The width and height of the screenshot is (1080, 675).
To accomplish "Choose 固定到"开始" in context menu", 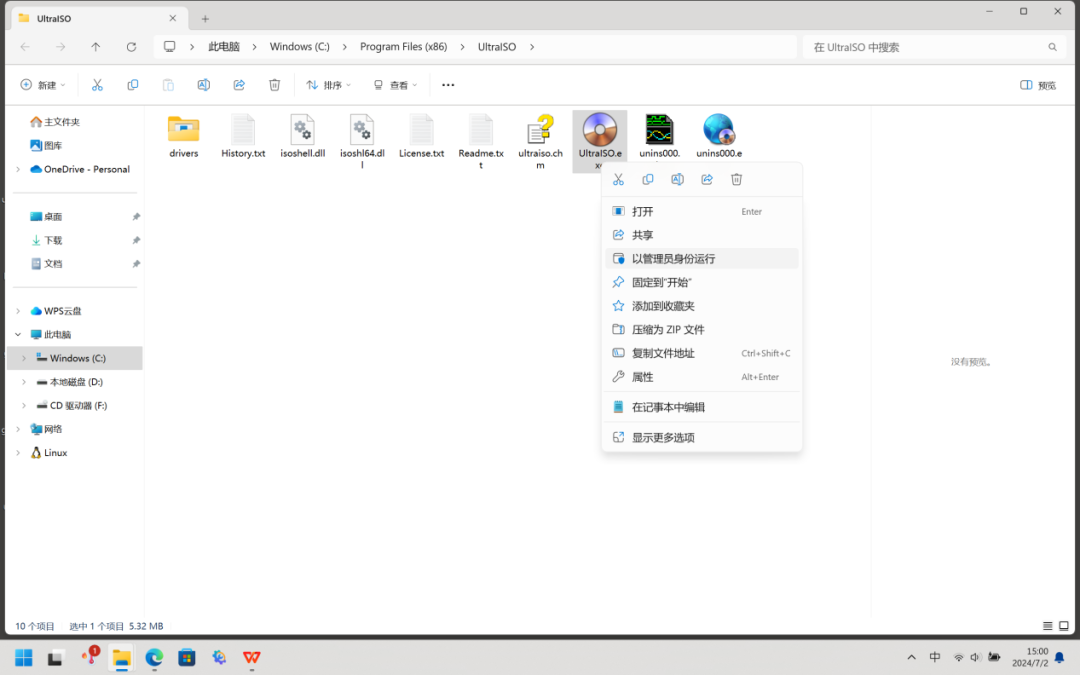I will (x=702, y=282).
